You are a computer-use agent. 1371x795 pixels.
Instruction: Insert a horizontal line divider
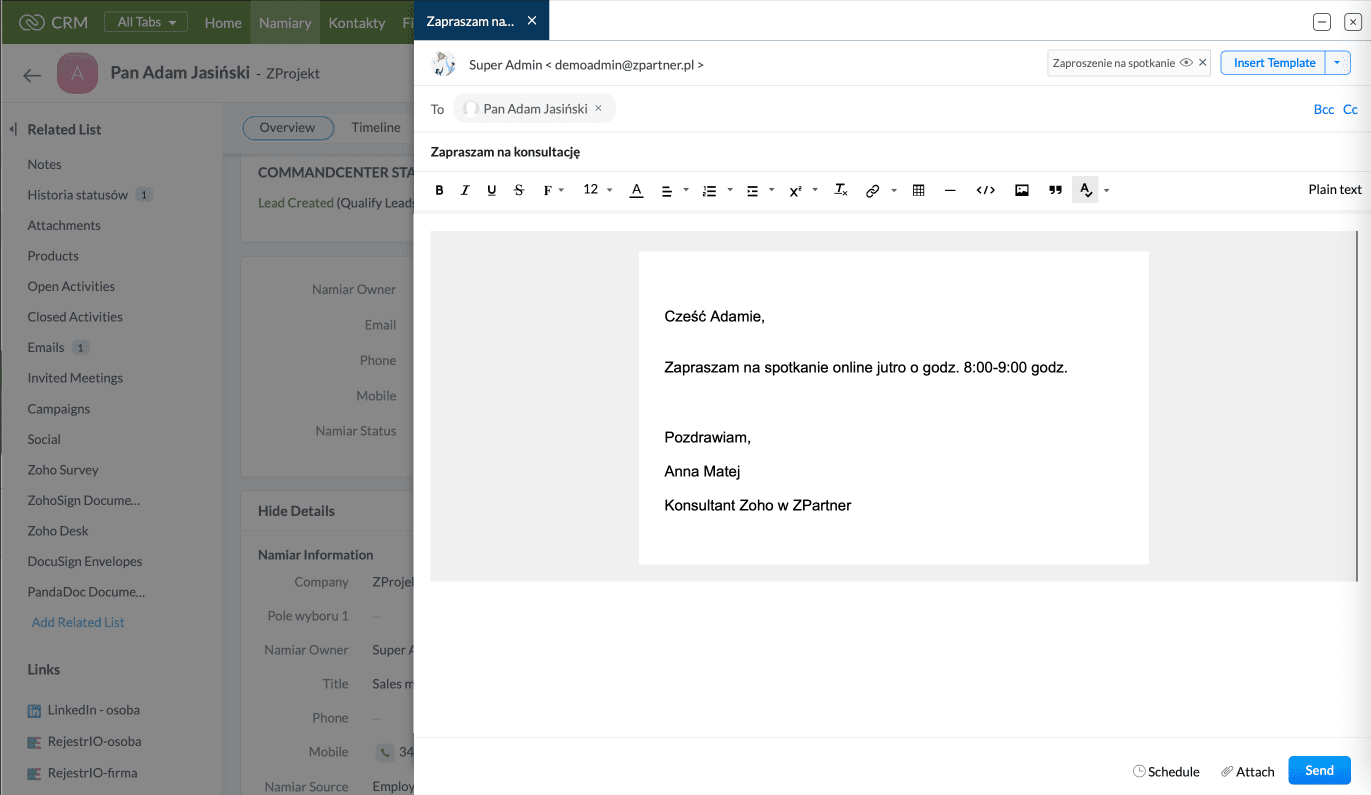click(950, 190)
